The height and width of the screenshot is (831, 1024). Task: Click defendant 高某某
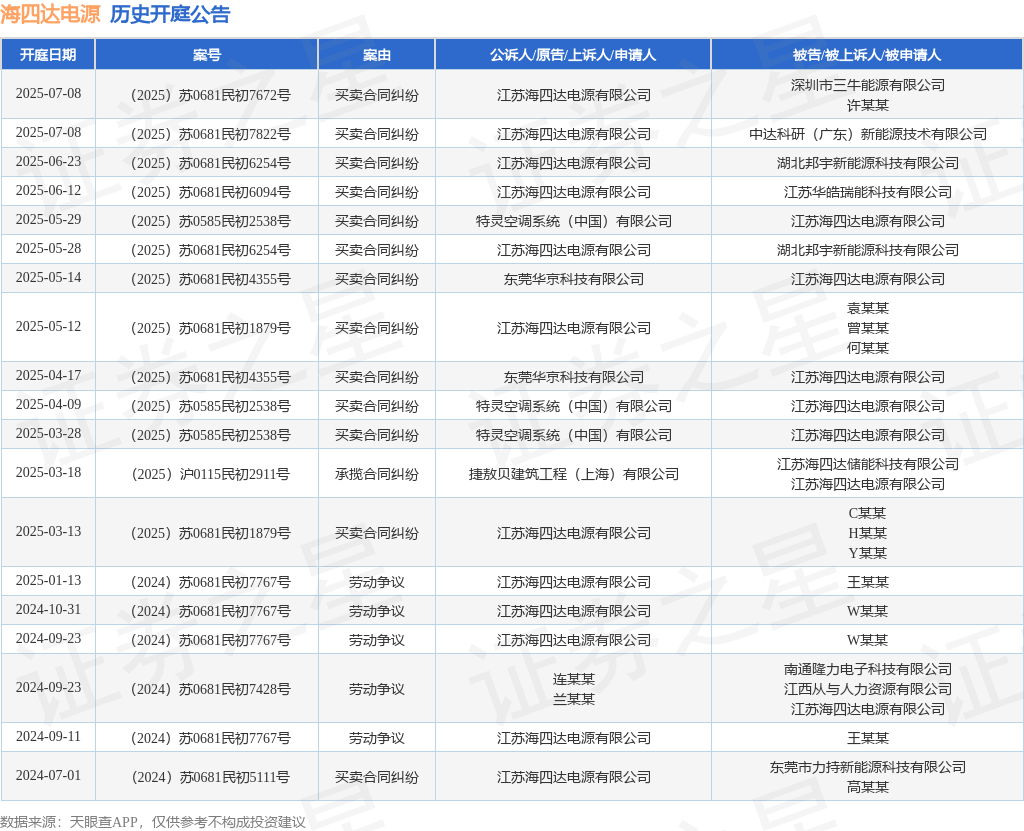pyautogui.click(x=867, y=788)
